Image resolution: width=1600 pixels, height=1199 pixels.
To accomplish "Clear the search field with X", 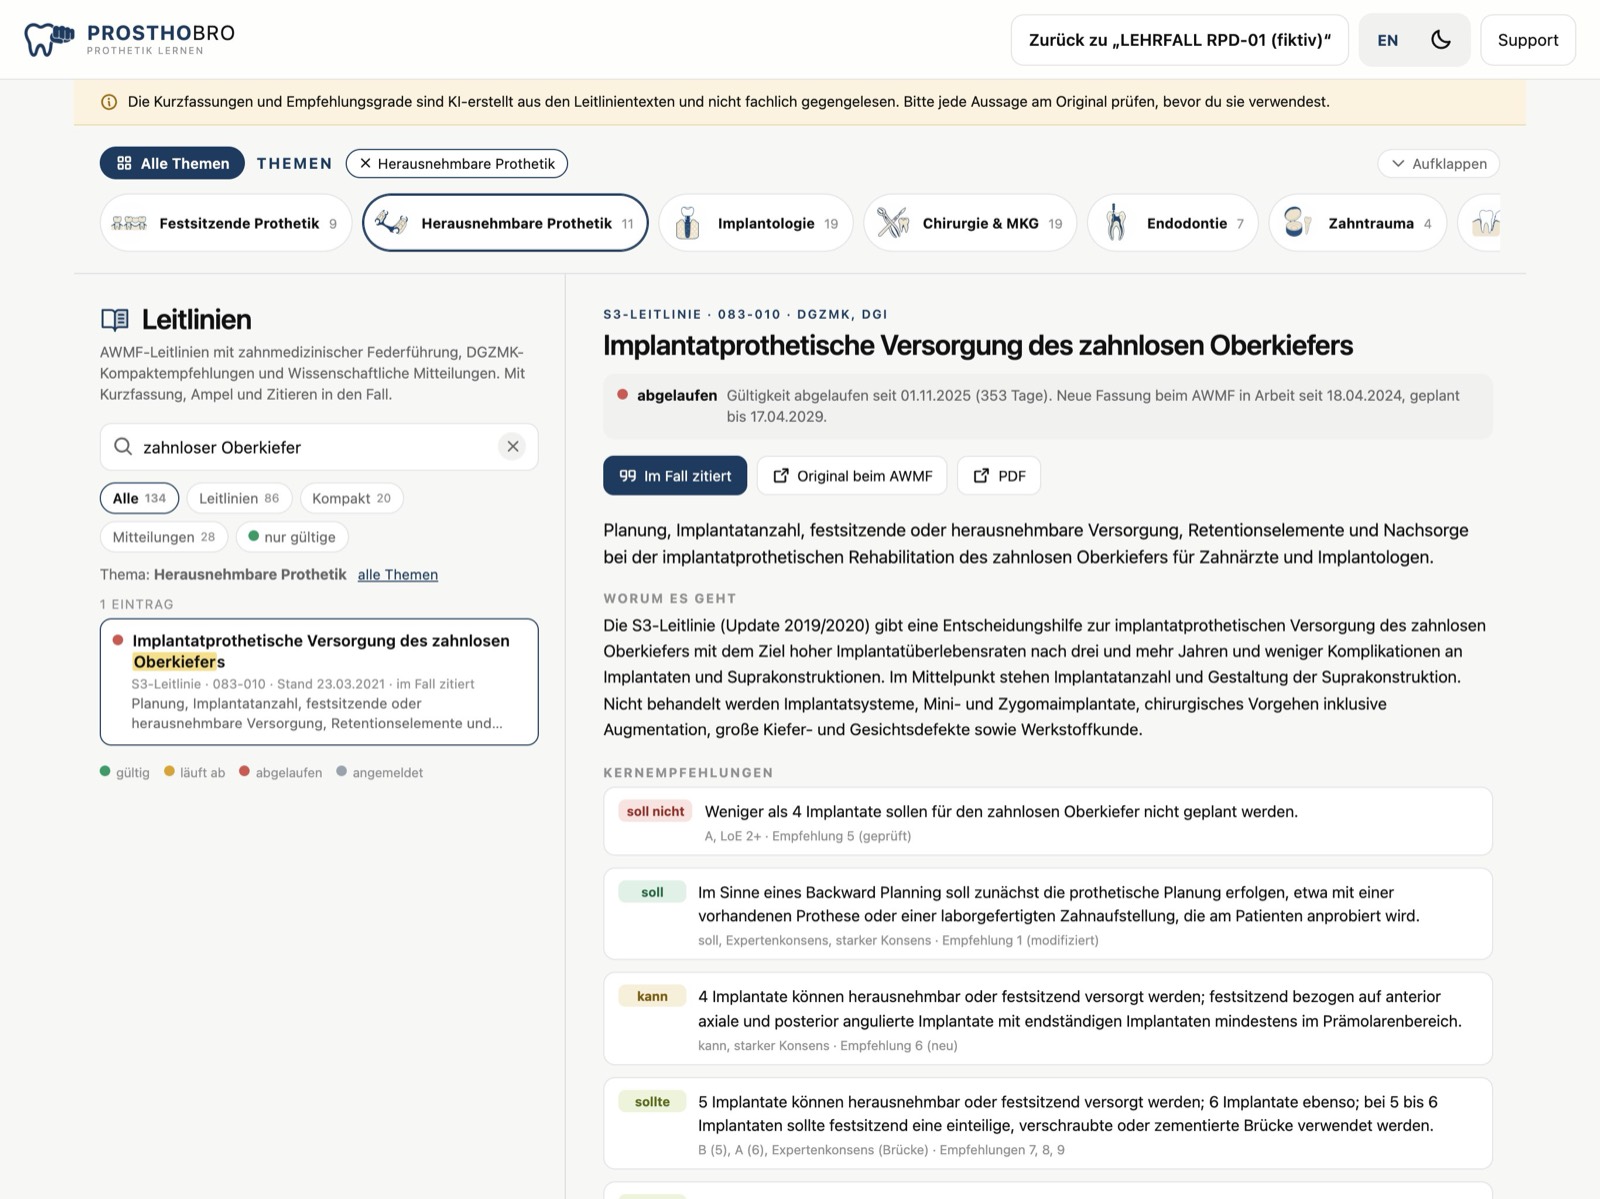I will pos(513,447).
